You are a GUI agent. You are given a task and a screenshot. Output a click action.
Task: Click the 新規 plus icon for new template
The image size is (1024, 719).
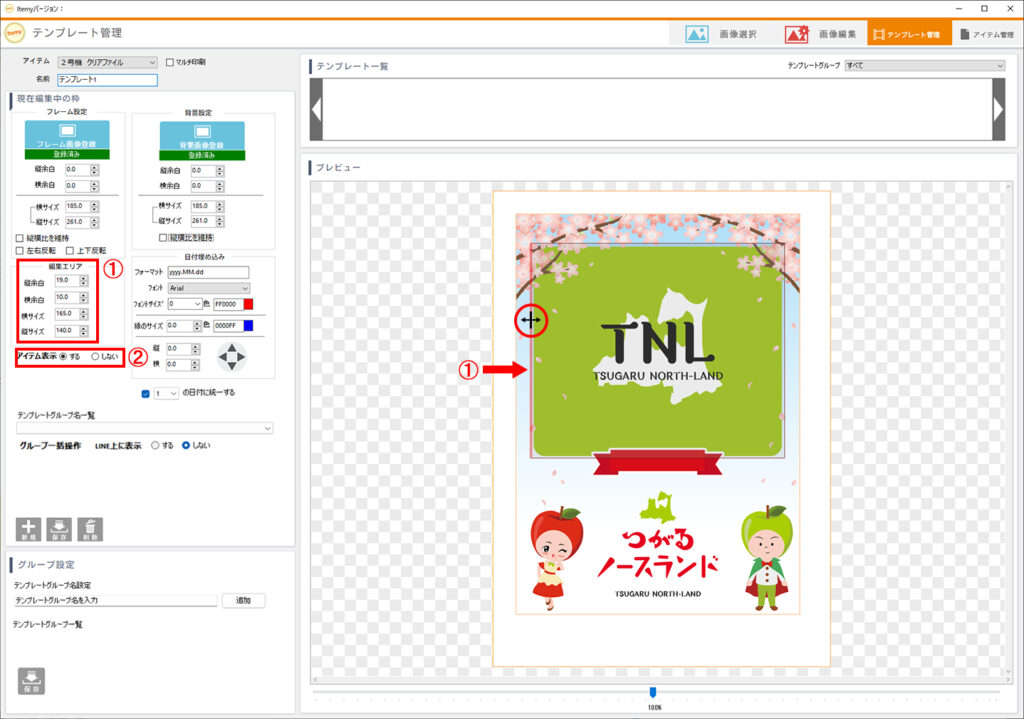tap(29, 529)
